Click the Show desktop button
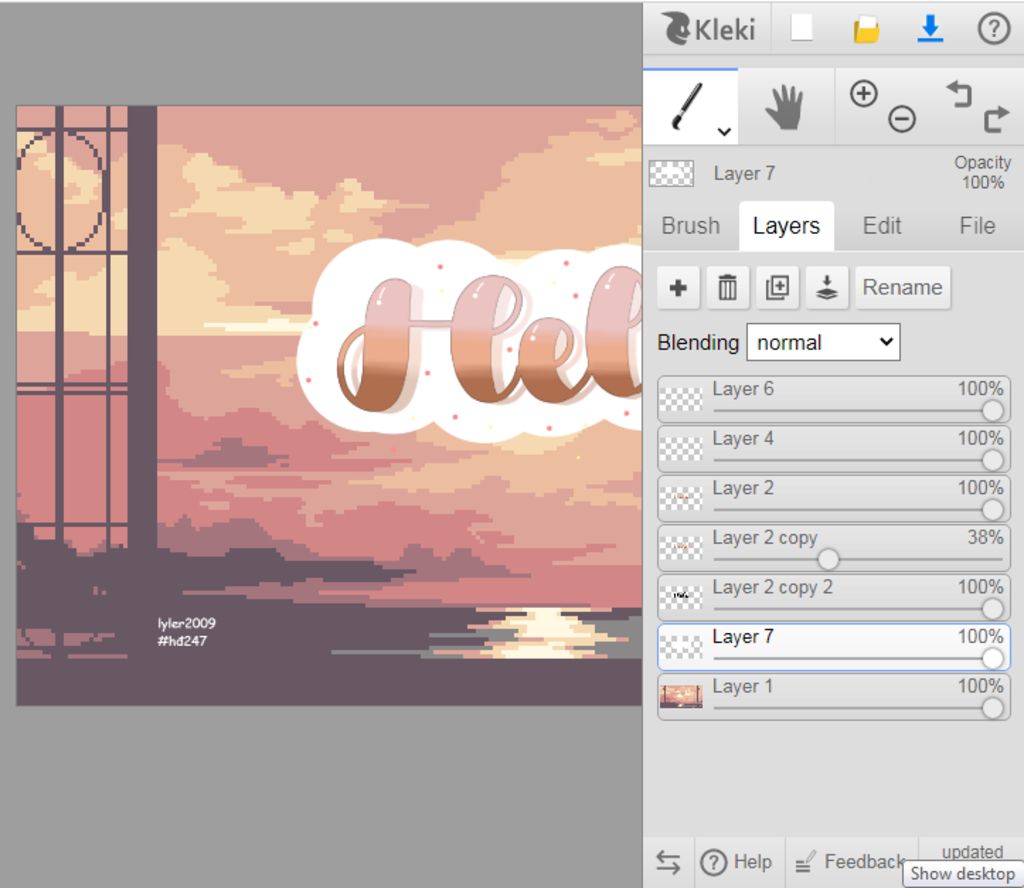Screen dimensions: 1024x888 963,874
